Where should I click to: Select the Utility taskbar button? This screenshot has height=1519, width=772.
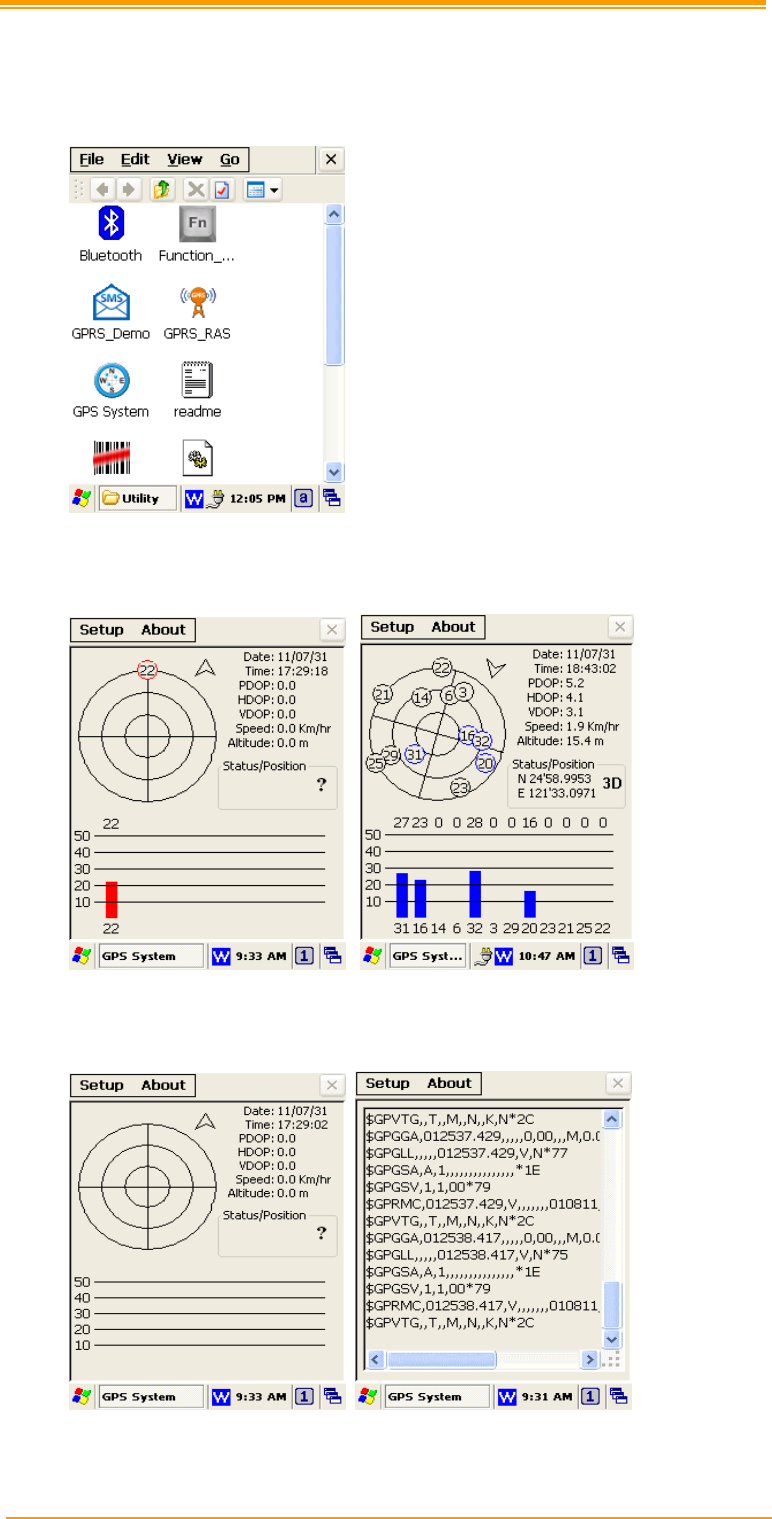coord(137,498)
